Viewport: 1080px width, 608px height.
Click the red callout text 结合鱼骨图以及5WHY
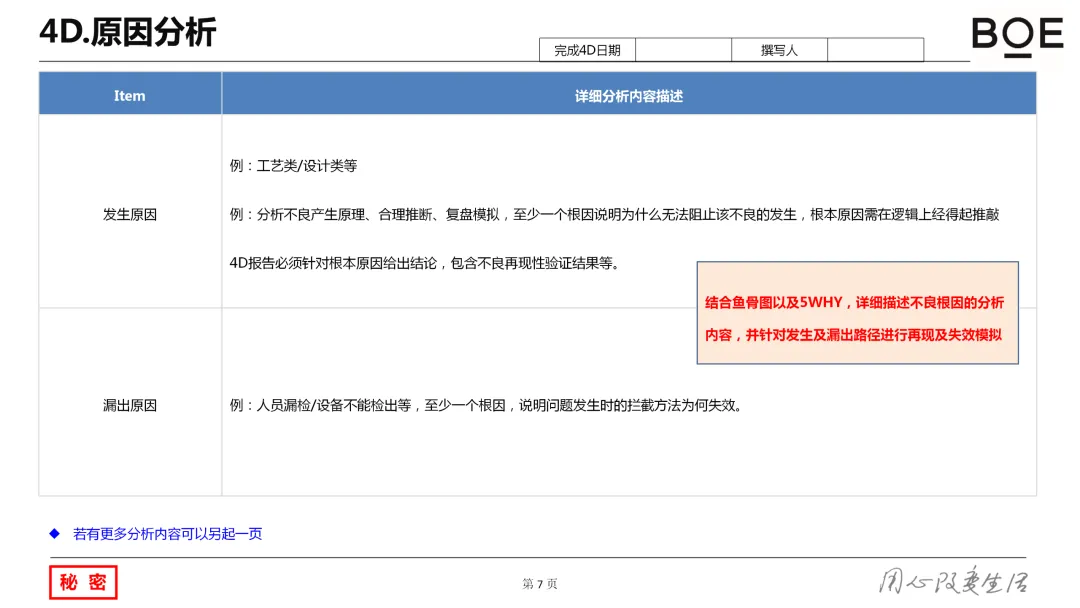[x=854, y=302]
